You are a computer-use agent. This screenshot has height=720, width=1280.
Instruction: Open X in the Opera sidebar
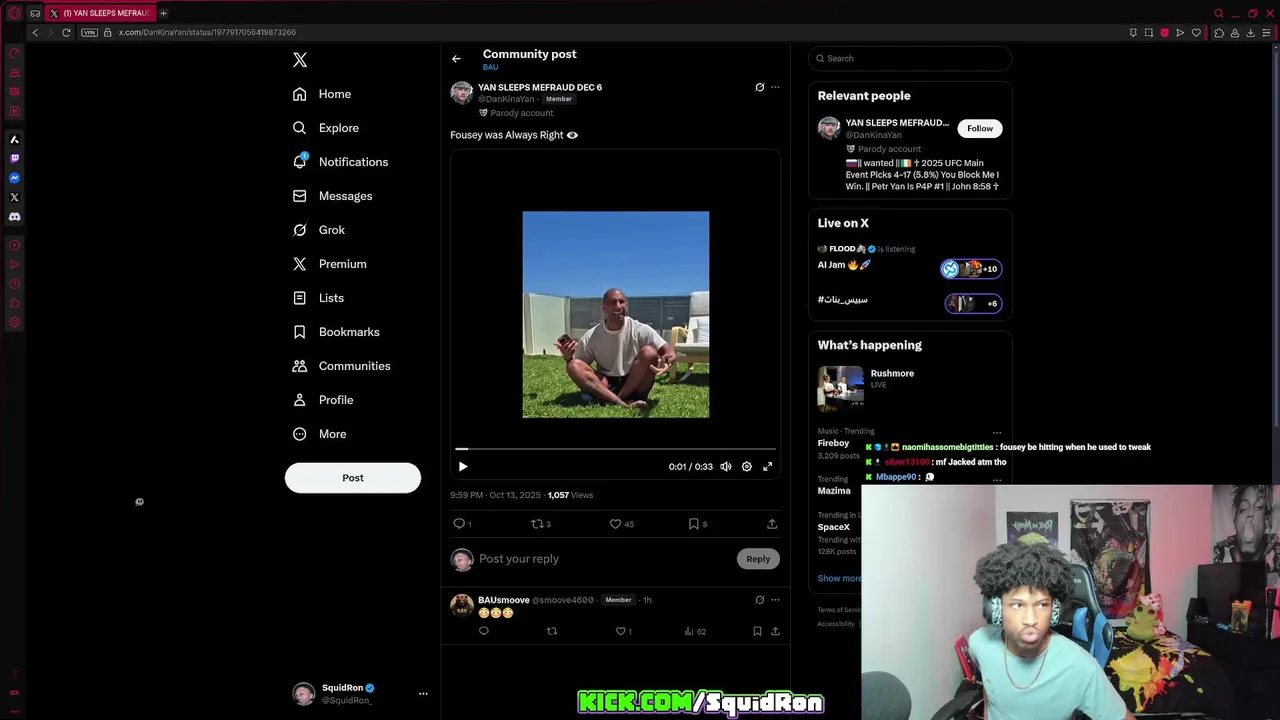click(14, 197)
